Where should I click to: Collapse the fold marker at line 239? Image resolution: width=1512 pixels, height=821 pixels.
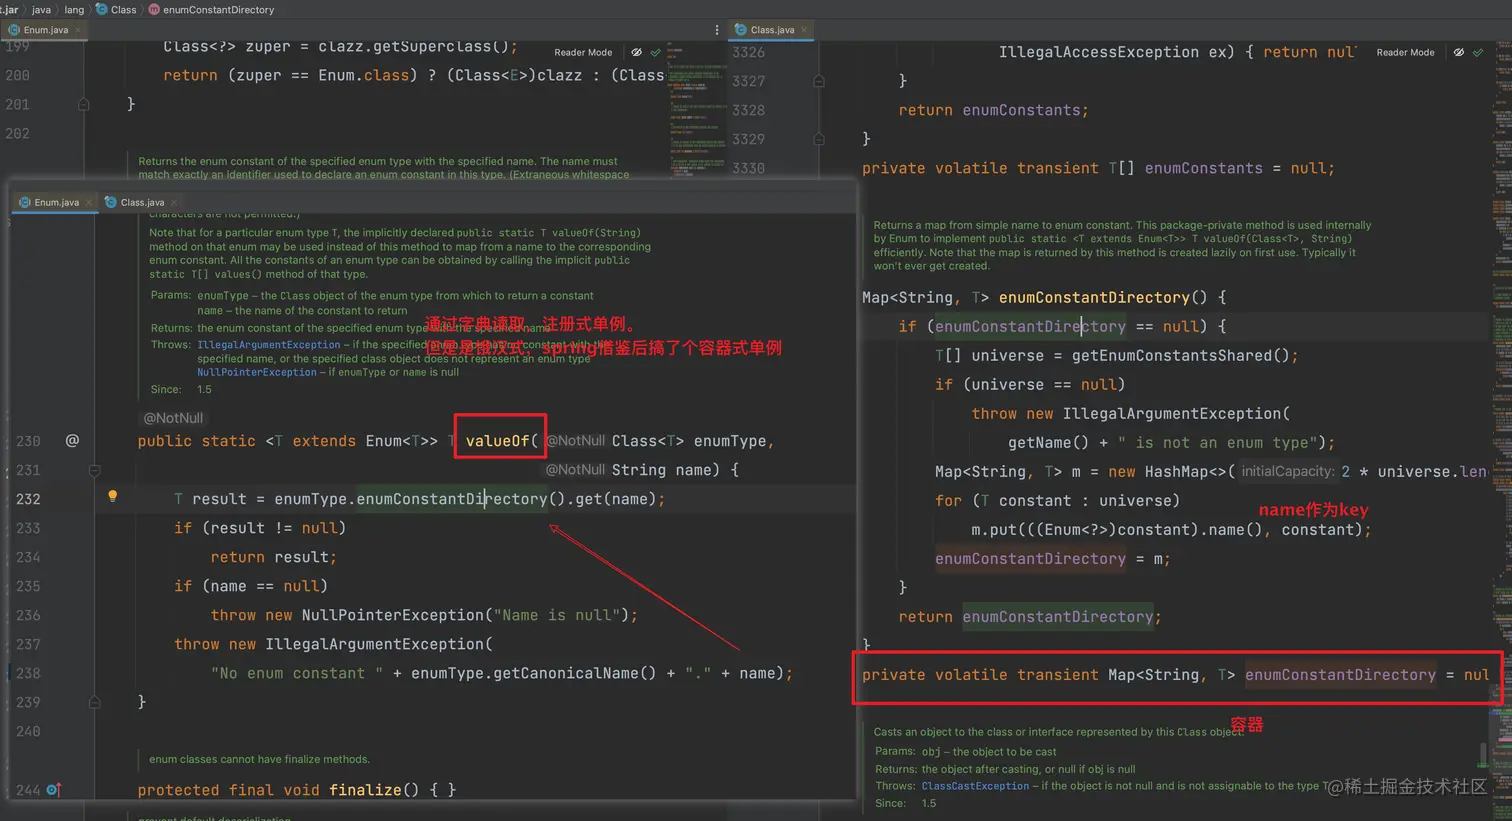click(94, 702)
